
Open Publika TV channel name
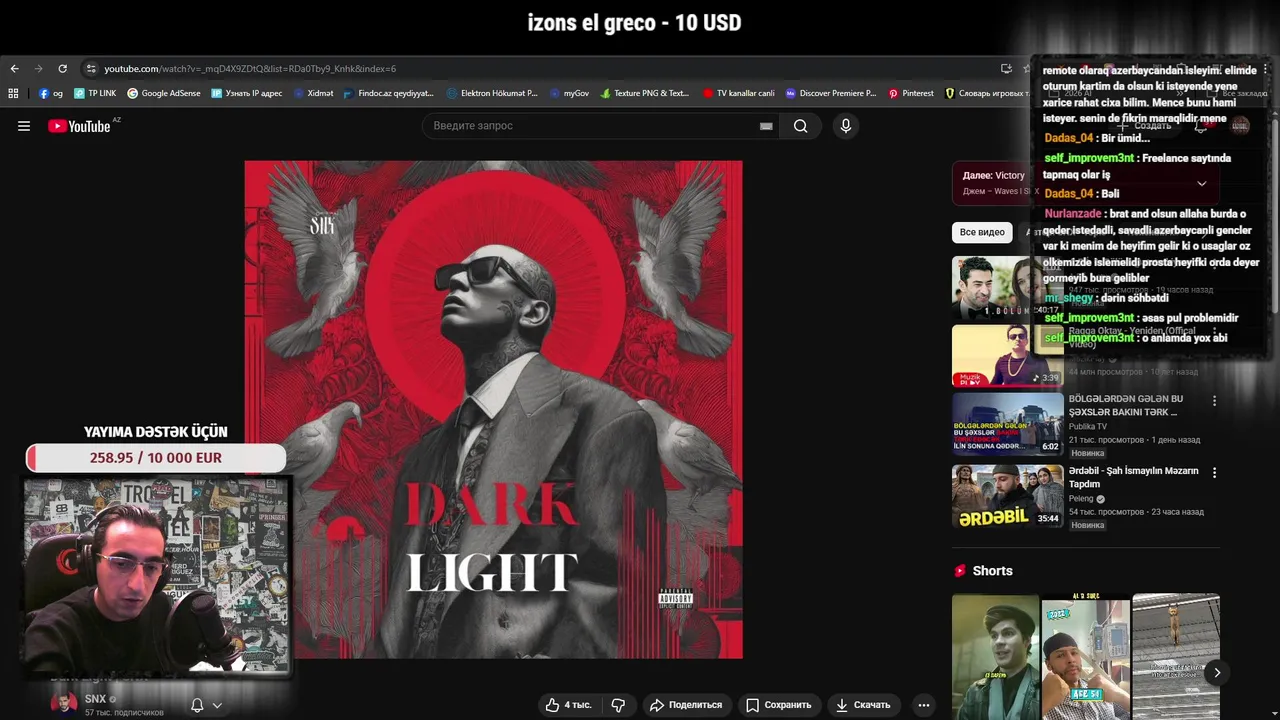[1088, 426]
